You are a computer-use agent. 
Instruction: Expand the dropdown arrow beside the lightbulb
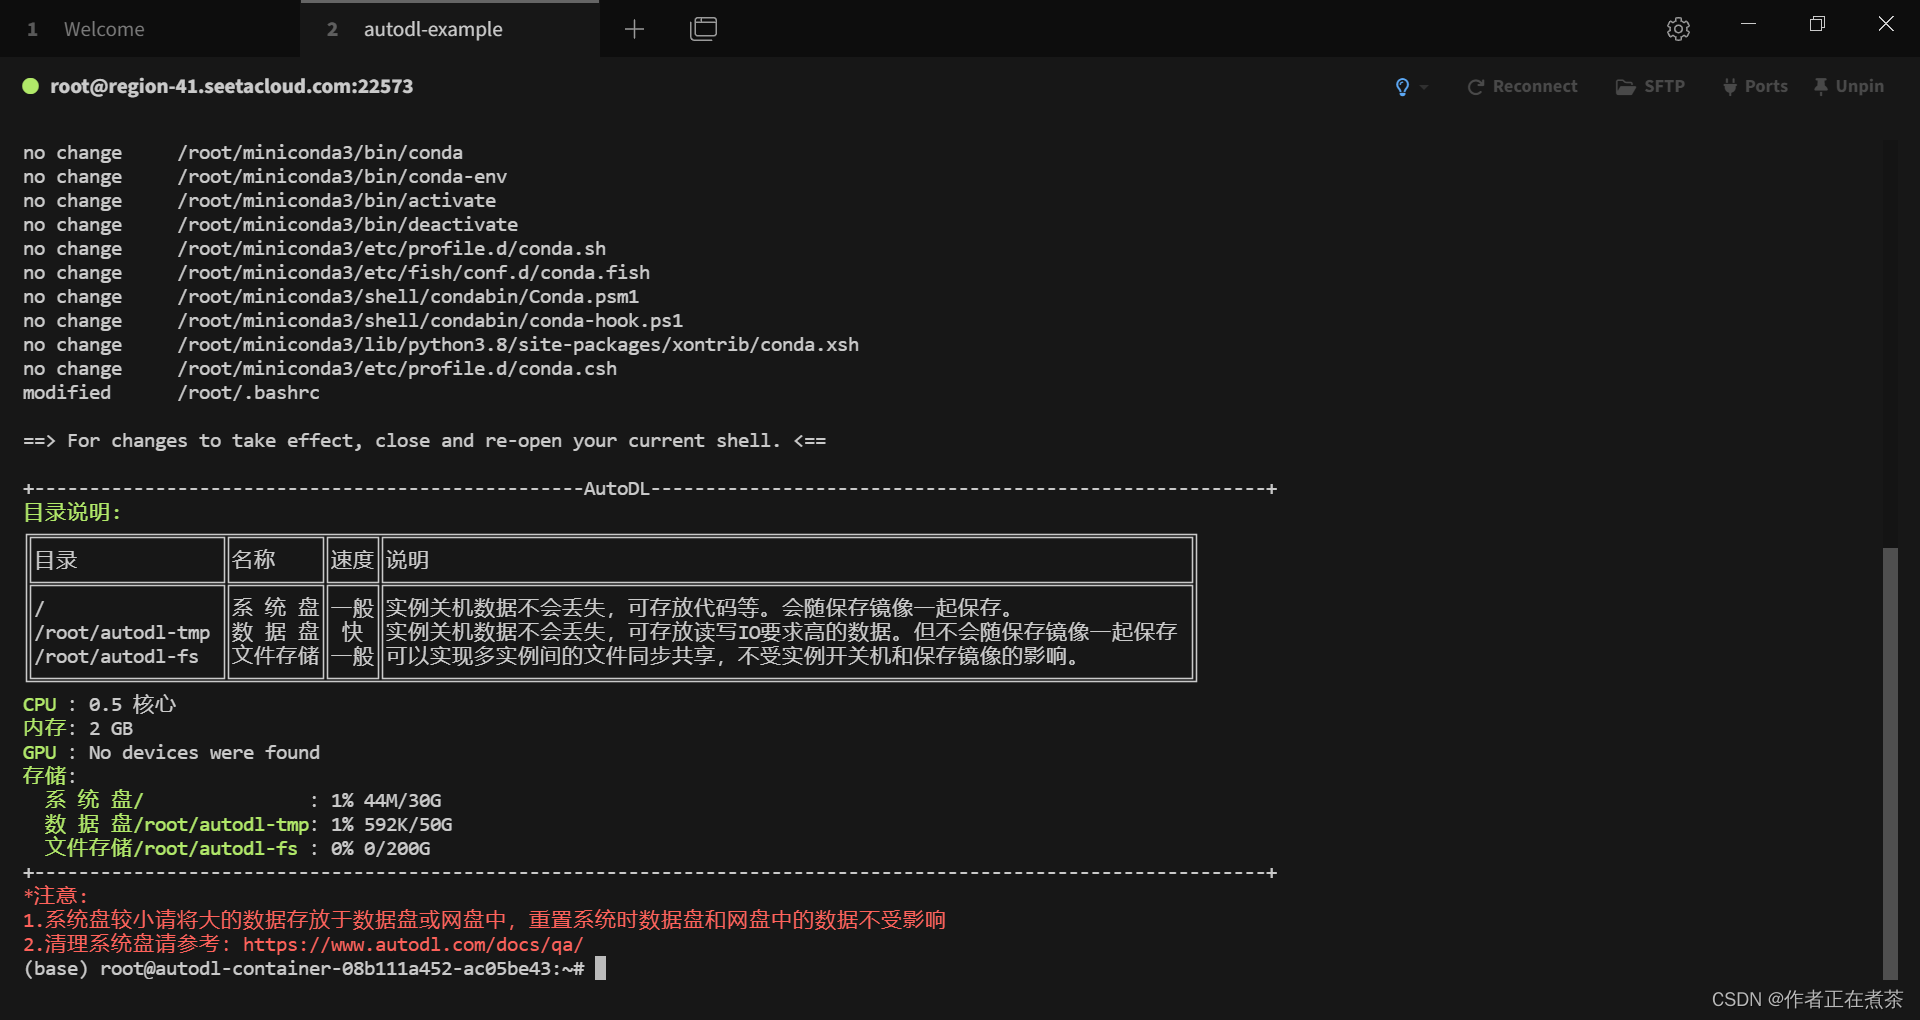1424,87
